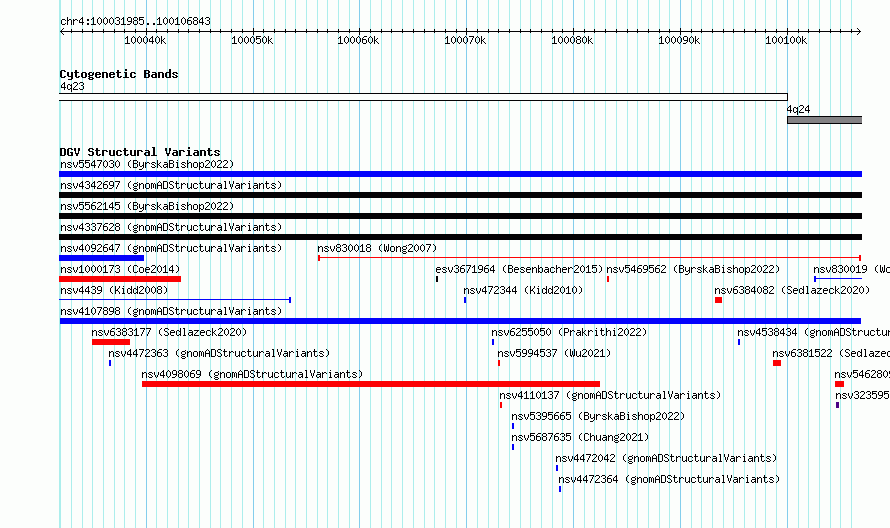The width and height of the screenshot is (890, 528).
Task: Click nsv4092647 variant label
Action: [x=171, y=248]
